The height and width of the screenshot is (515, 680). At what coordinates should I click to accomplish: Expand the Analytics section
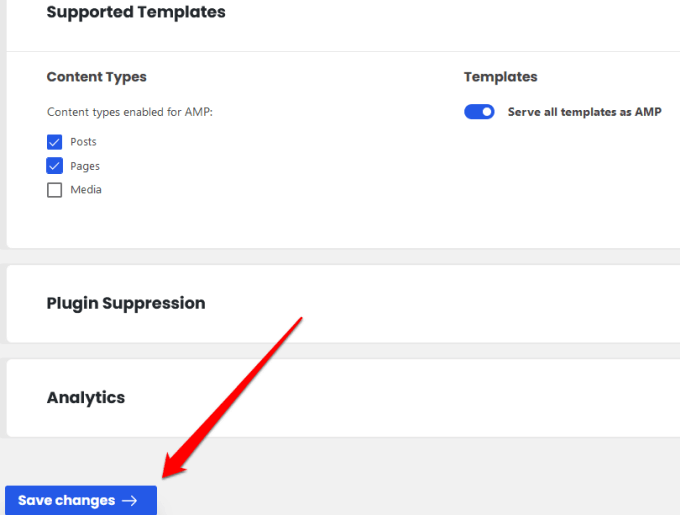click(x=86, y=397)
